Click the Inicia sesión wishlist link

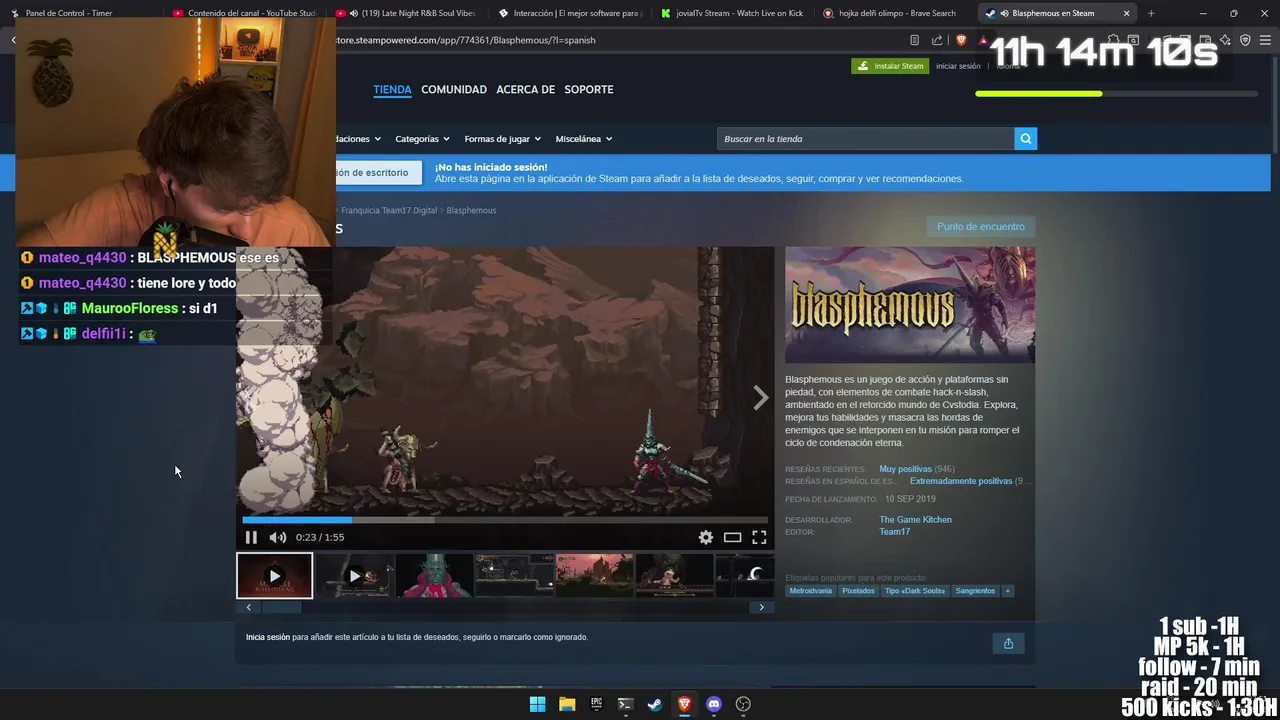(x=268, y=637)
